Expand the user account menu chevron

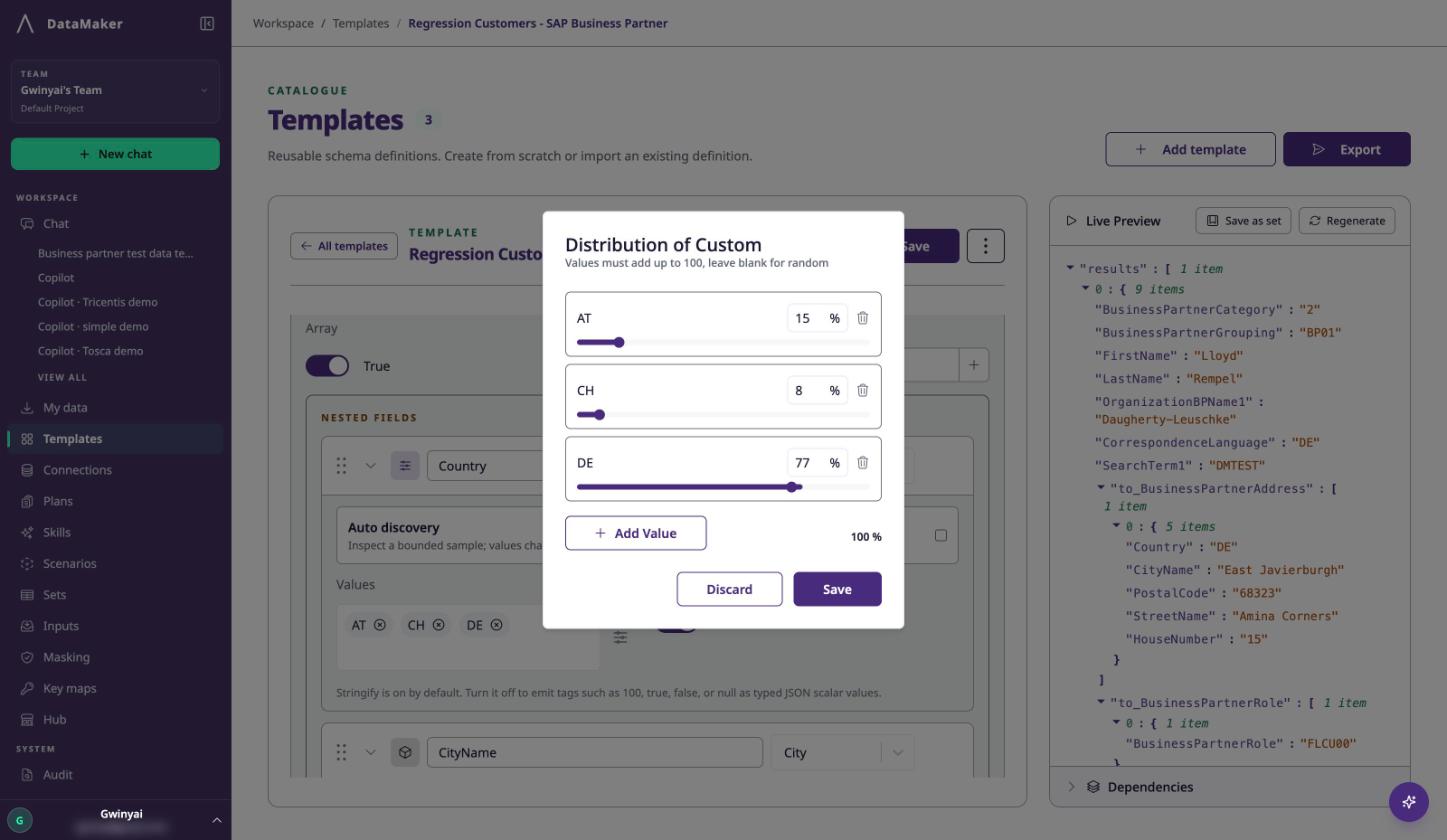pos(216,820)
